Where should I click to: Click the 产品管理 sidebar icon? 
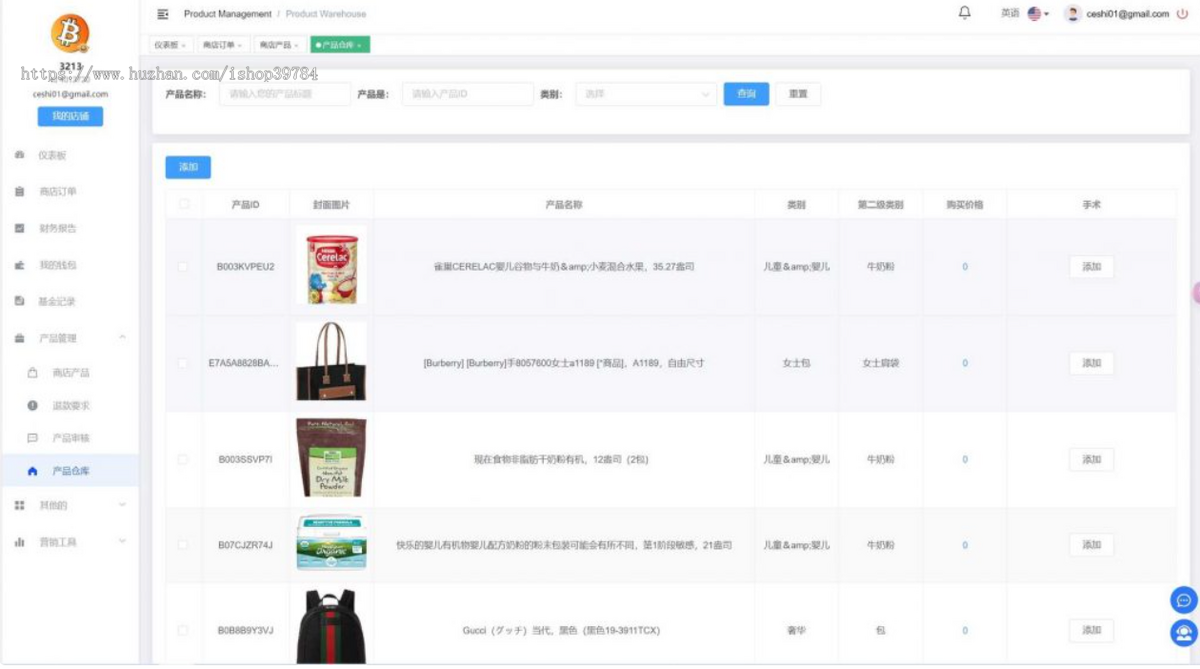point(19,338)
